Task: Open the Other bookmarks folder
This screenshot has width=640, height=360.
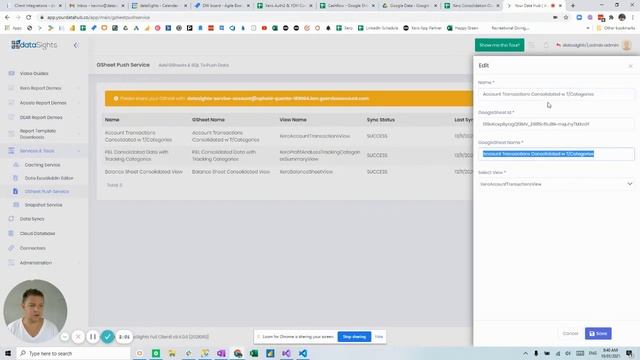Action: tap(616, 28)
